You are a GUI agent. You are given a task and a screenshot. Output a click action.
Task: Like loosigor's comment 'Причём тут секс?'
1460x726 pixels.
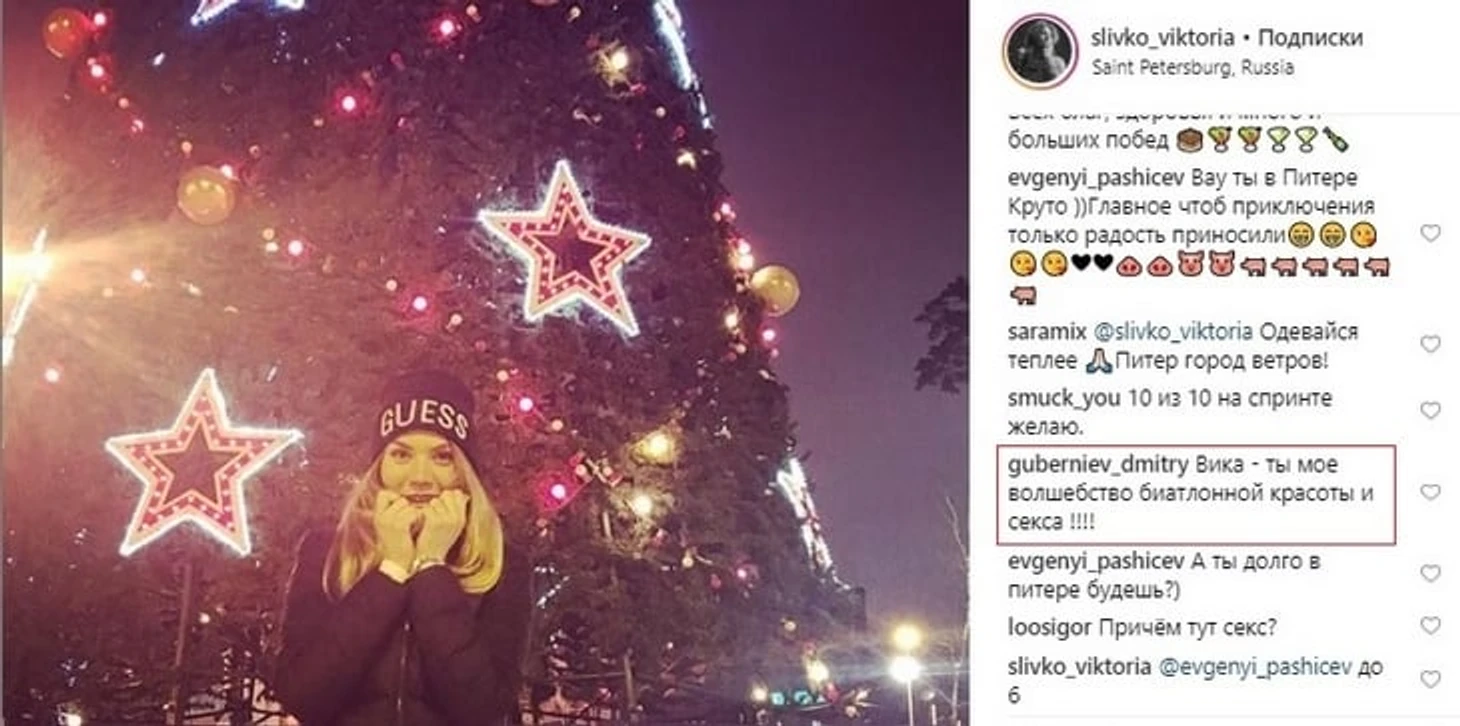1430,626
